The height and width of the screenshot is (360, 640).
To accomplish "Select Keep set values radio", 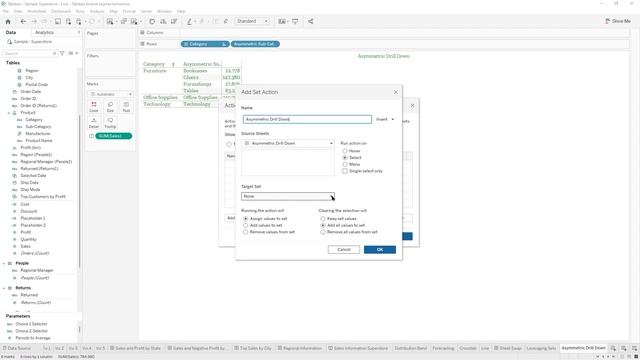I will 323,219.
